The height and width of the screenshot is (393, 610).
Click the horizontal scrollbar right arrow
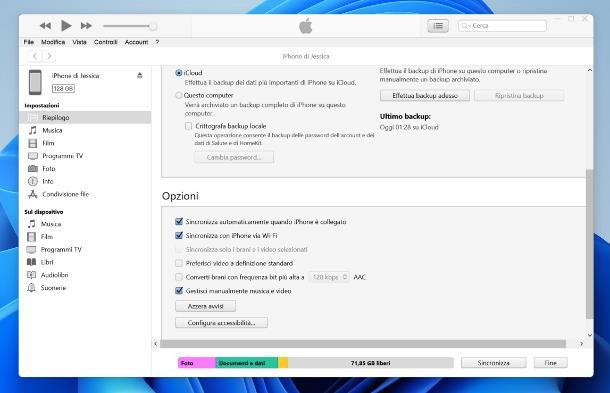point(581,344)
